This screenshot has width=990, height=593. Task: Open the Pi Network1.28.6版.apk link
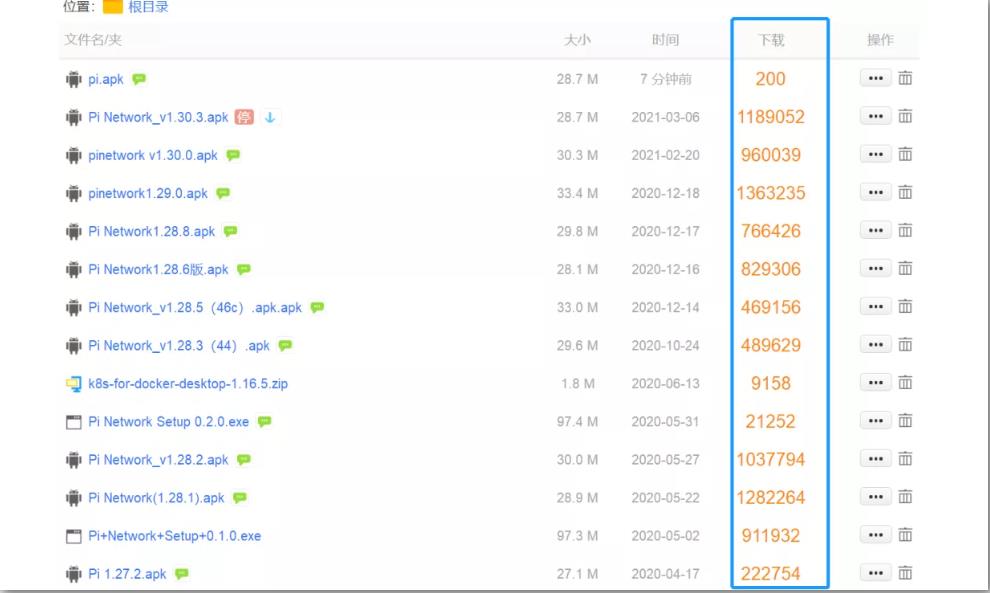tap(158, 269)
